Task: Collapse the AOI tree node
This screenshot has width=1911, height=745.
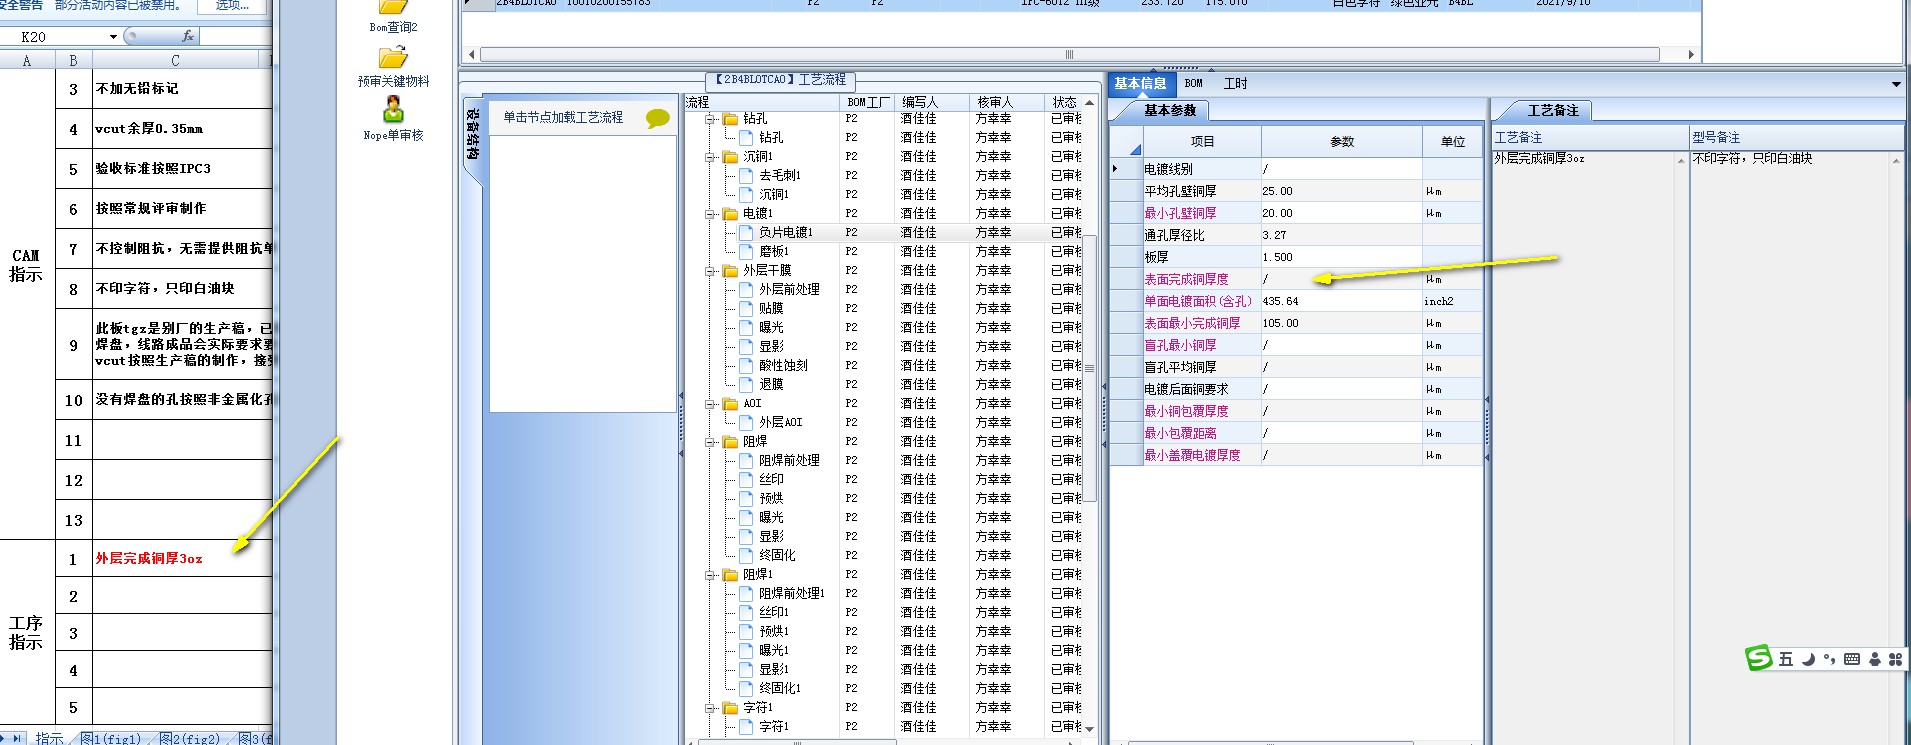Action: [x=711, y=404]
